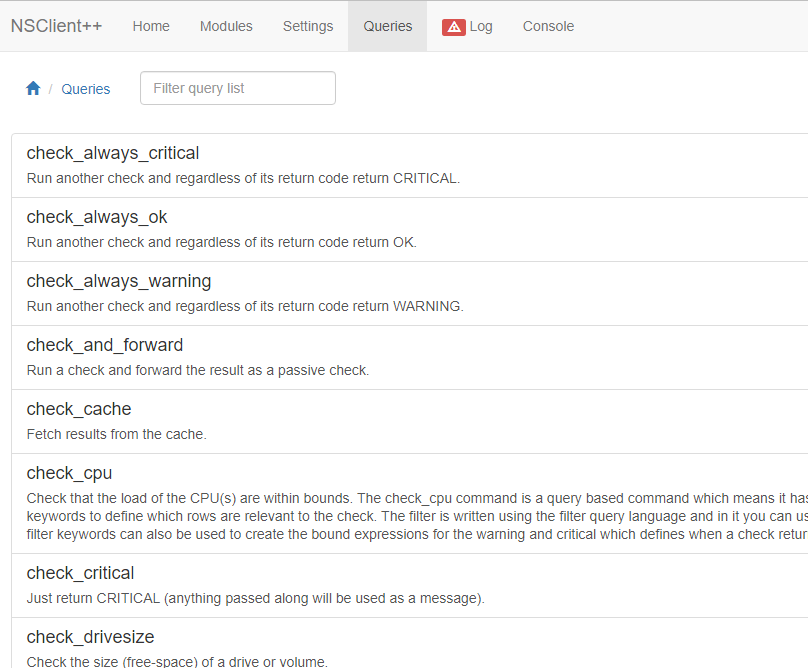Open the Settings navigation tab
This screenshot has height=668, width=808.
click(308, 26)
